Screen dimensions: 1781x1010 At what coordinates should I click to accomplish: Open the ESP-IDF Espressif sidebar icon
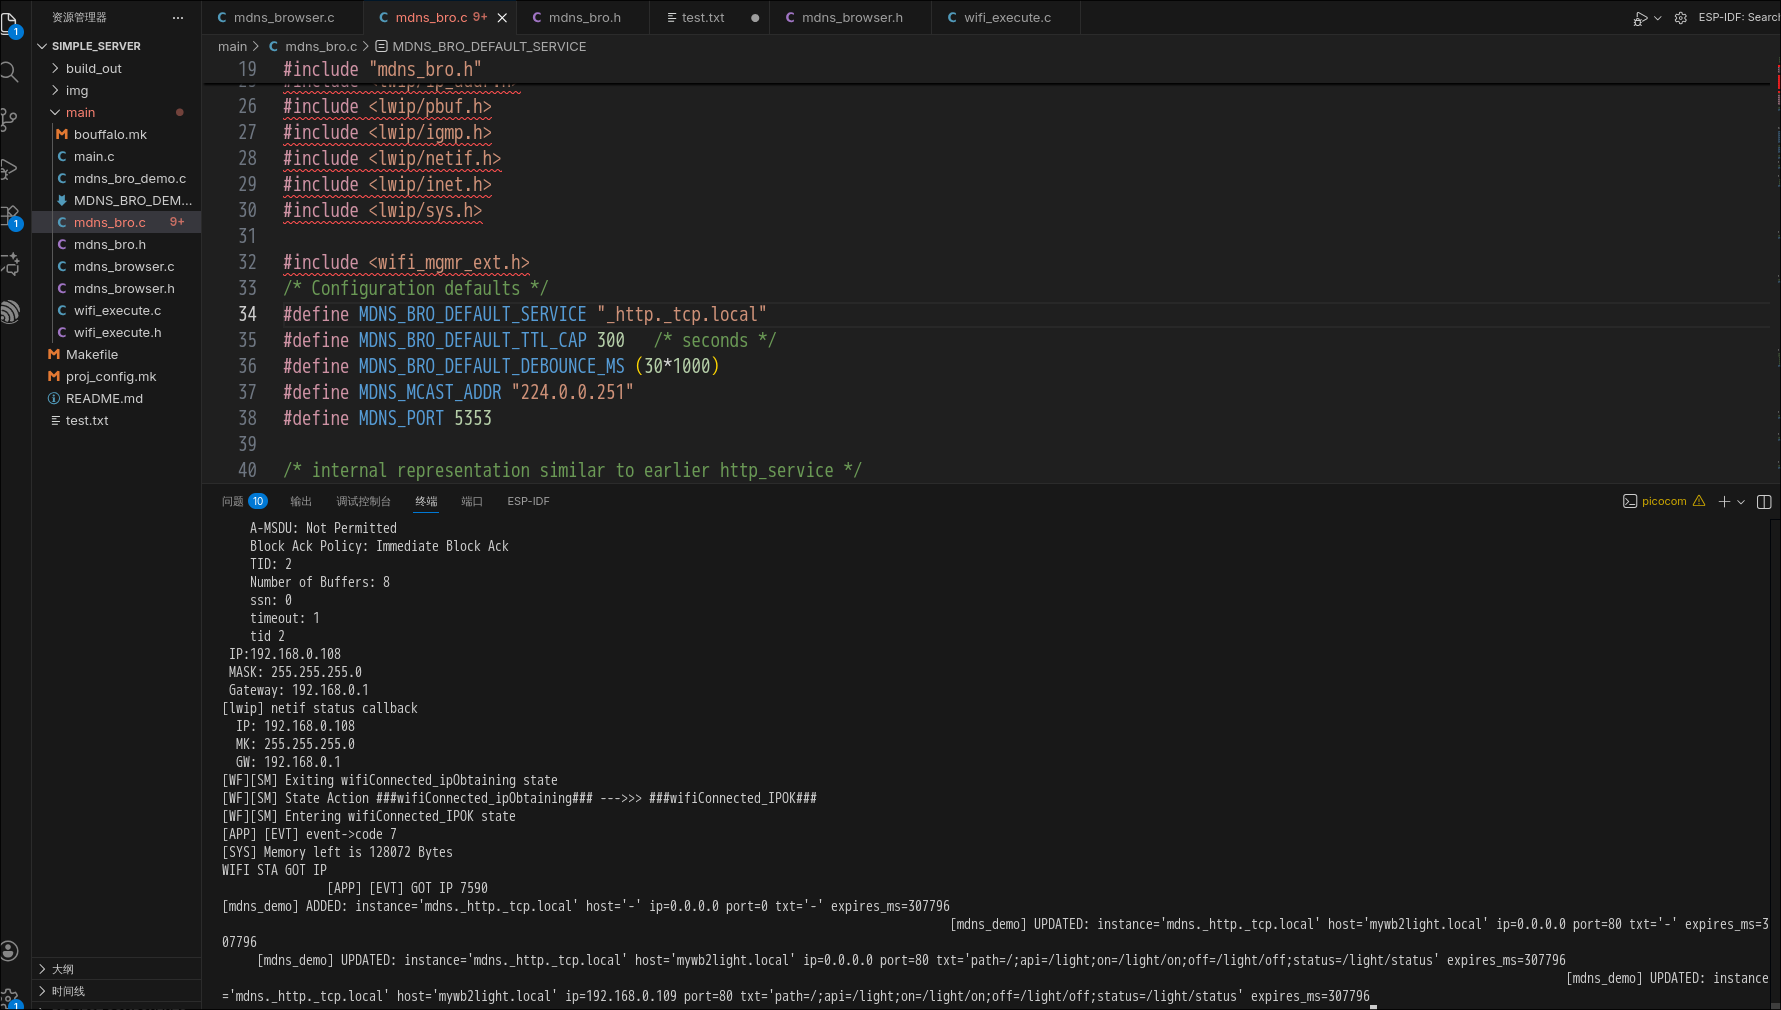pyautogui.click(x=10, y=313)
